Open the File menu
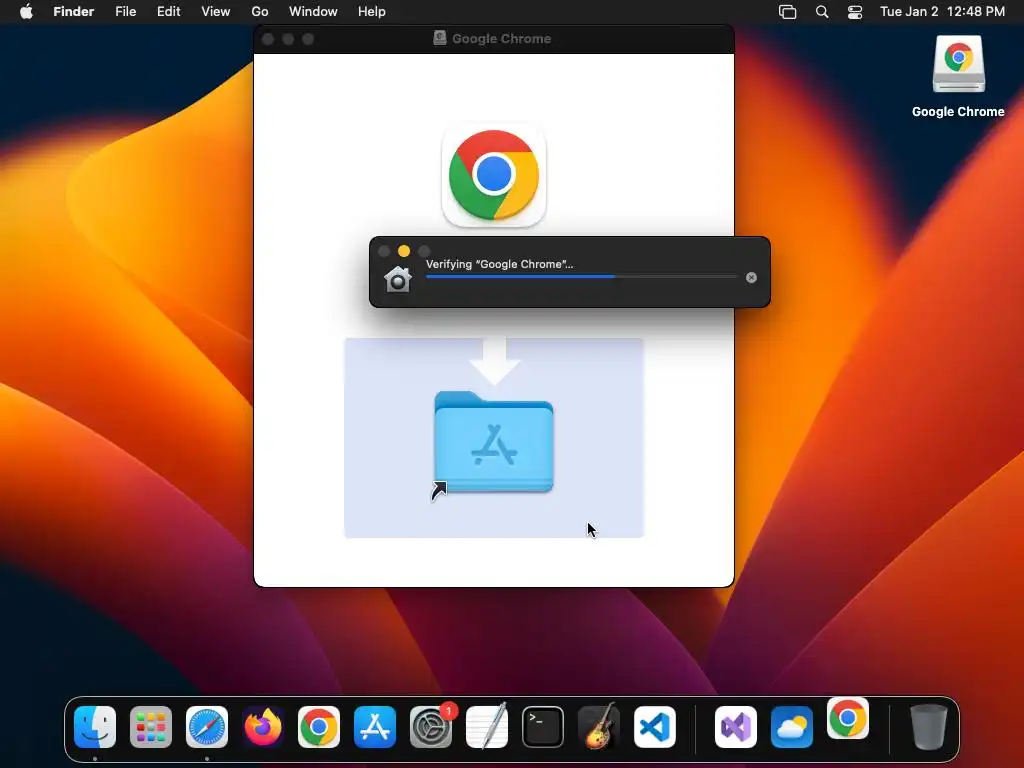The image size is (1024, 768). coord(125,12)
